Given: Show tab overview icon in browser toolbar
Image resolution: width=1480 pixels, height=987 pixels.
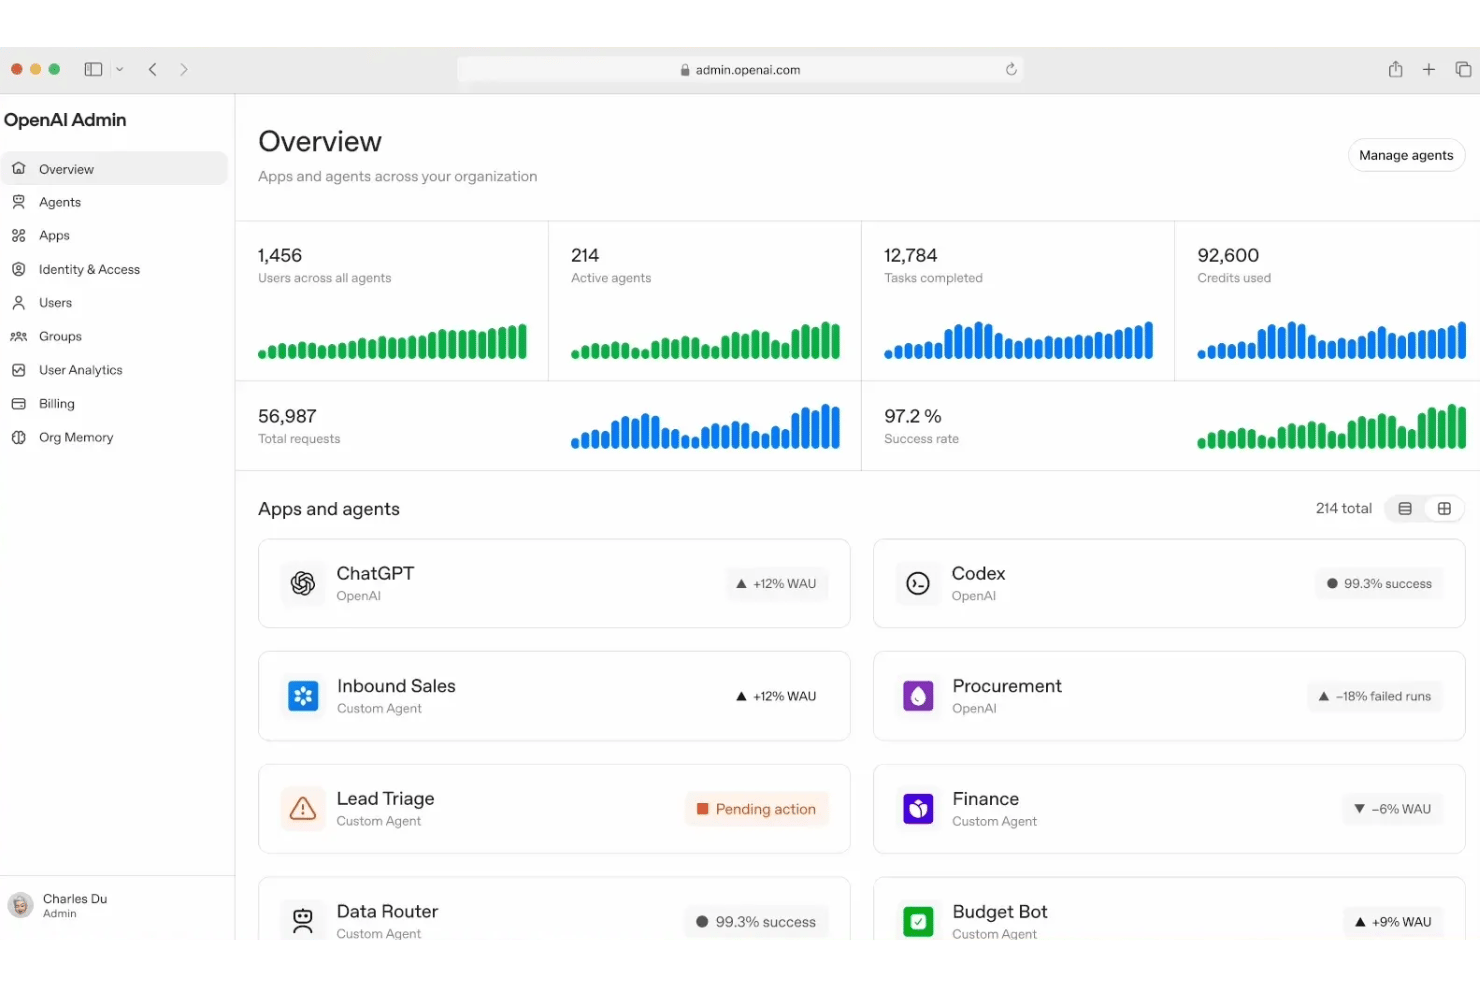Looking at the screenshot, I should tap(1463, 69).
